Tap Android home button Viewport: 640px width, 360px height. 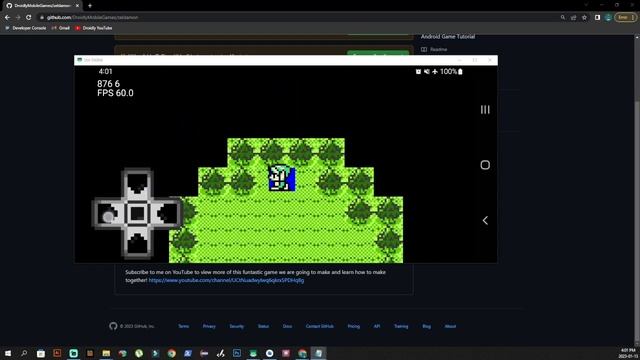click(485, 165)
